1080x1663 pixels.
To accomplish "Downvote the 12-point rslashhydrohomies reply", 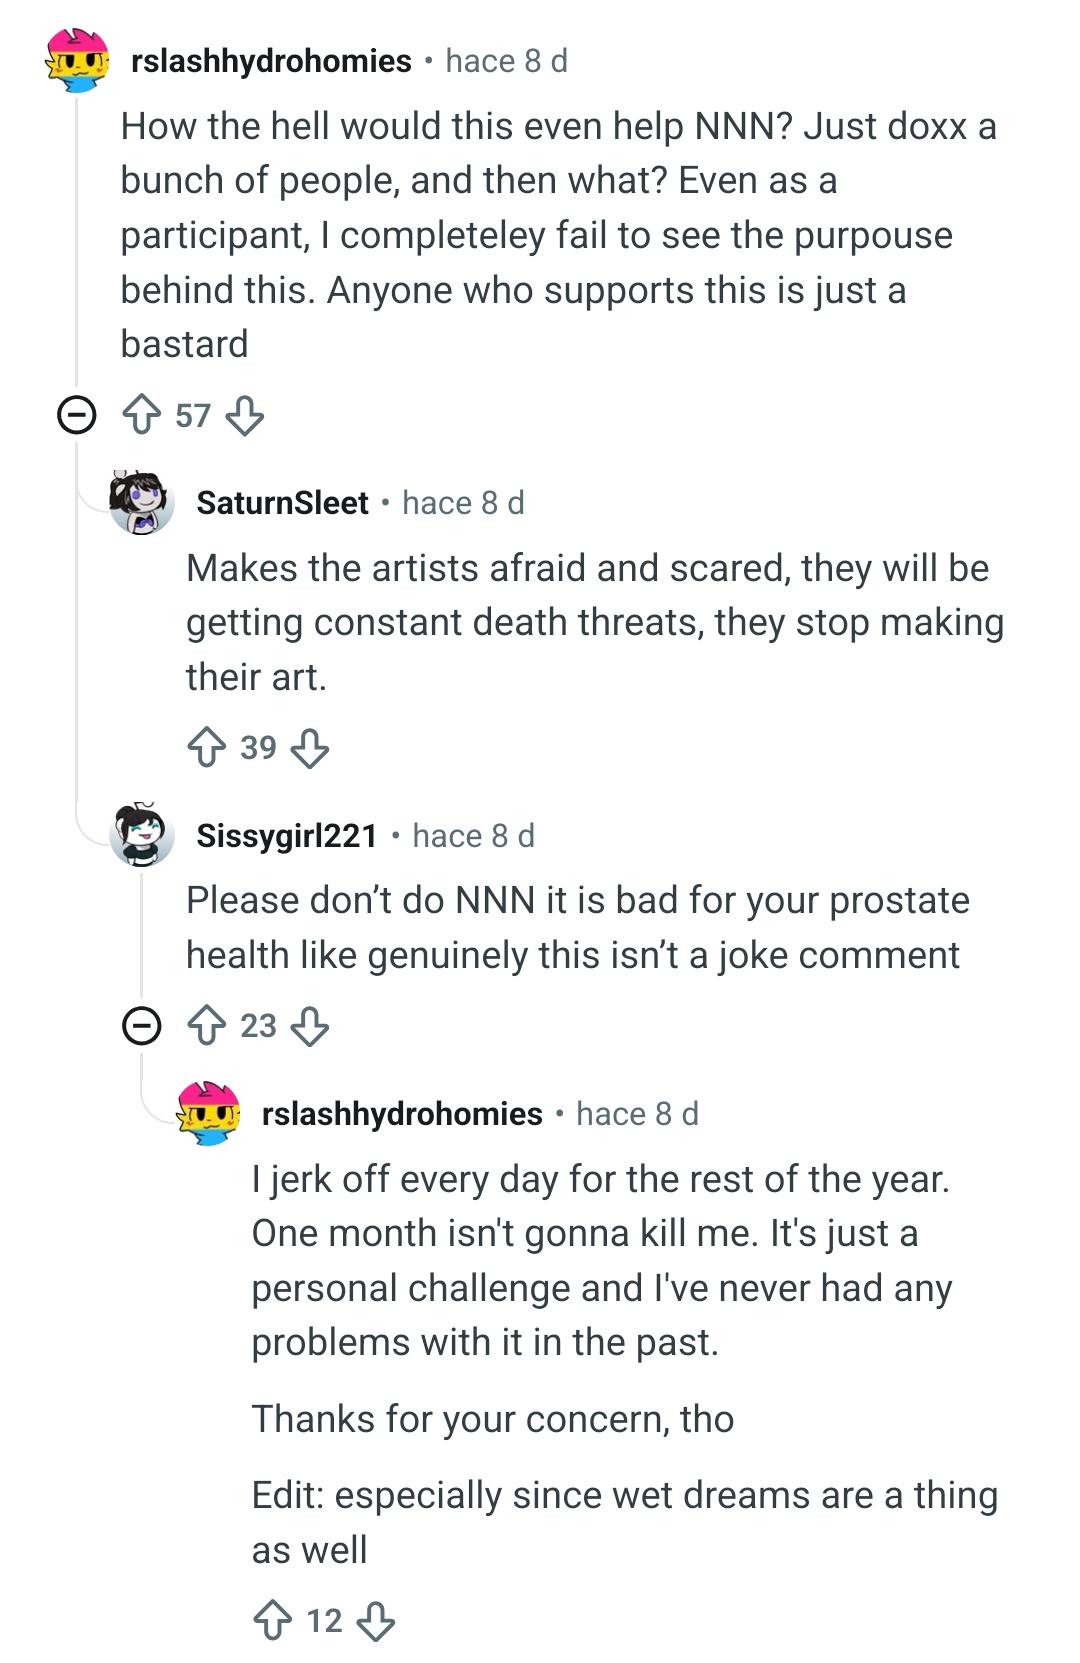I will (x=376, y=1621).
